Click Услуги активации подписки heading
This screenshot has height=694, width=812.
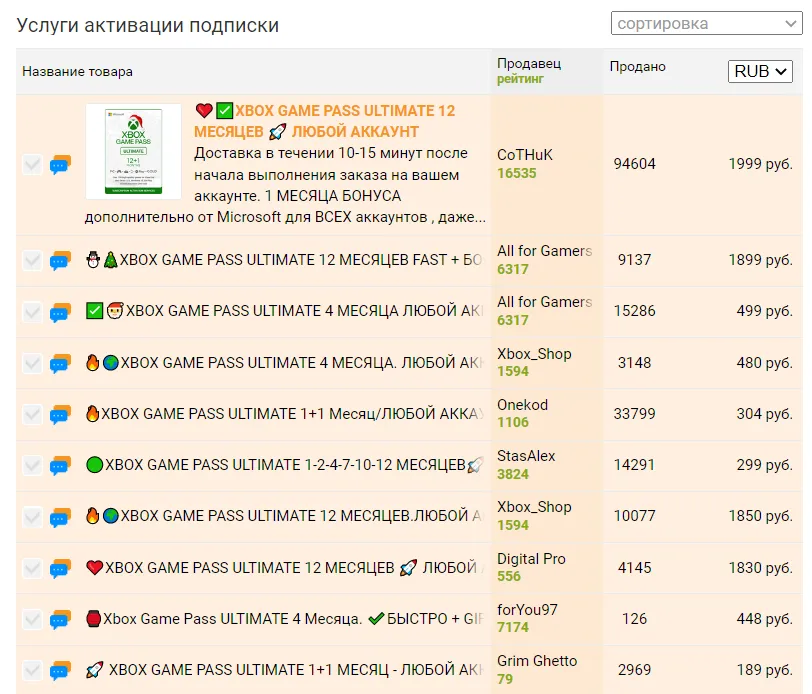[148, 25]
